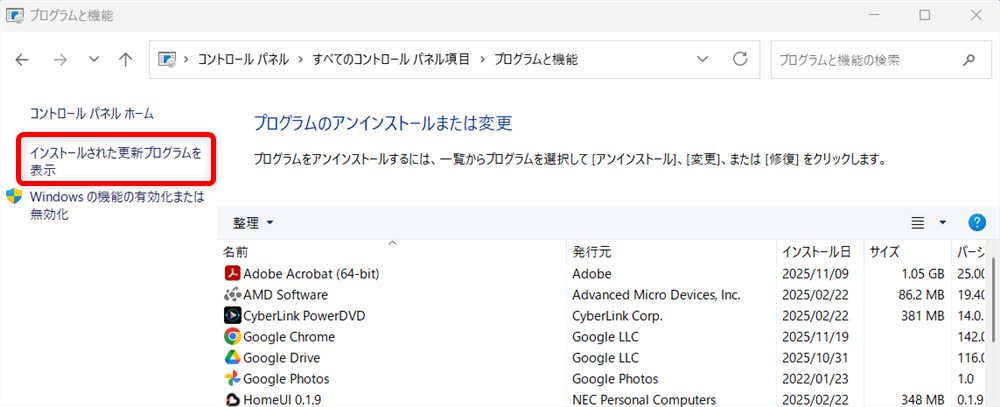Open Windows の機能の有効化または無効化 link
This screenshot has height=407, width=1000.
click(117, 205)
